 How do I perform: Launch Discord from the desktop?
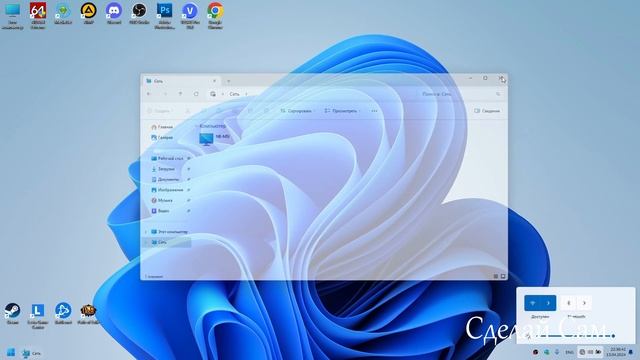[x=113, y=14]
